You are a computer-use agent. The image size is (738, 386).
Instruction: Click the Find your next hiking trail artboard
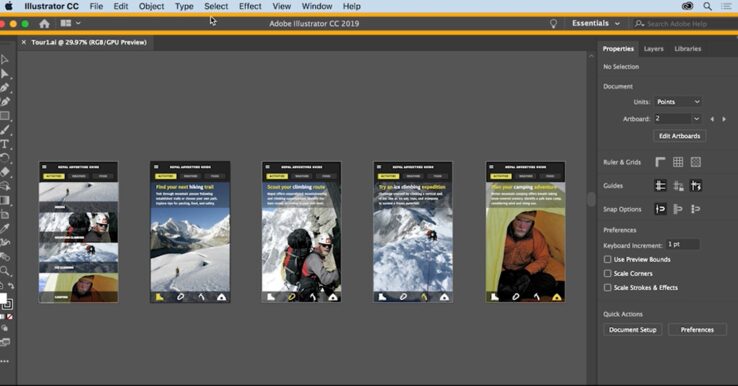[190, 232]
